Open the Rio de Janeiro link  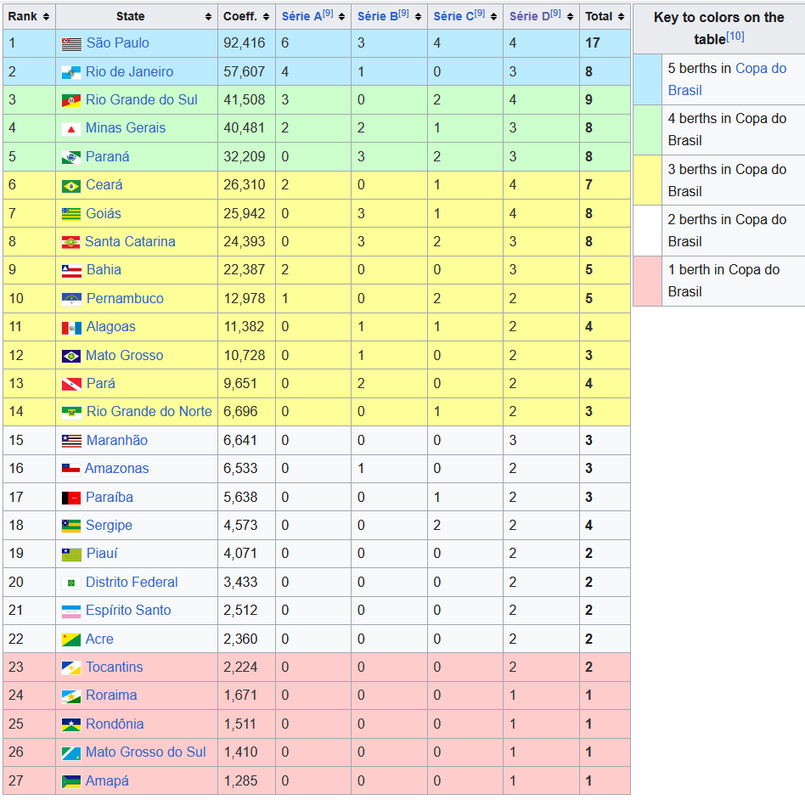pyautogui.click(x=129, y=72)
